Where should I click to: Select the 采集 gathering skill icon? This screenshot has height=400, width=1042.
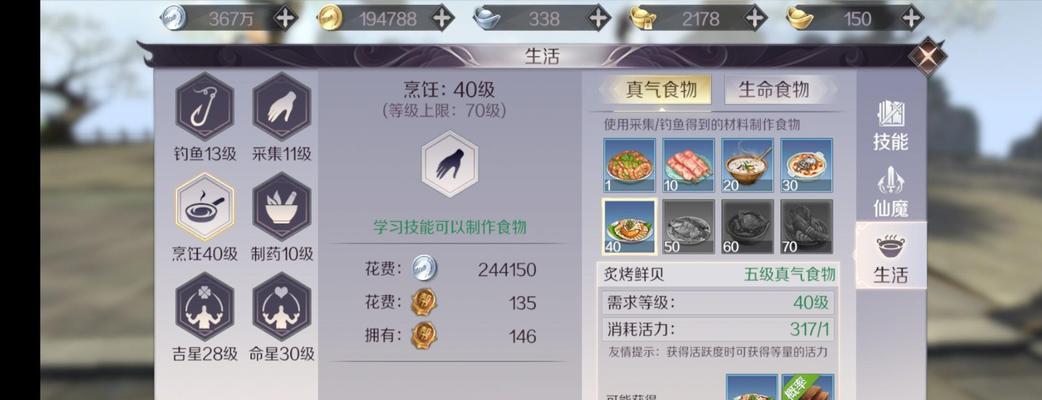tap(281, 108)
